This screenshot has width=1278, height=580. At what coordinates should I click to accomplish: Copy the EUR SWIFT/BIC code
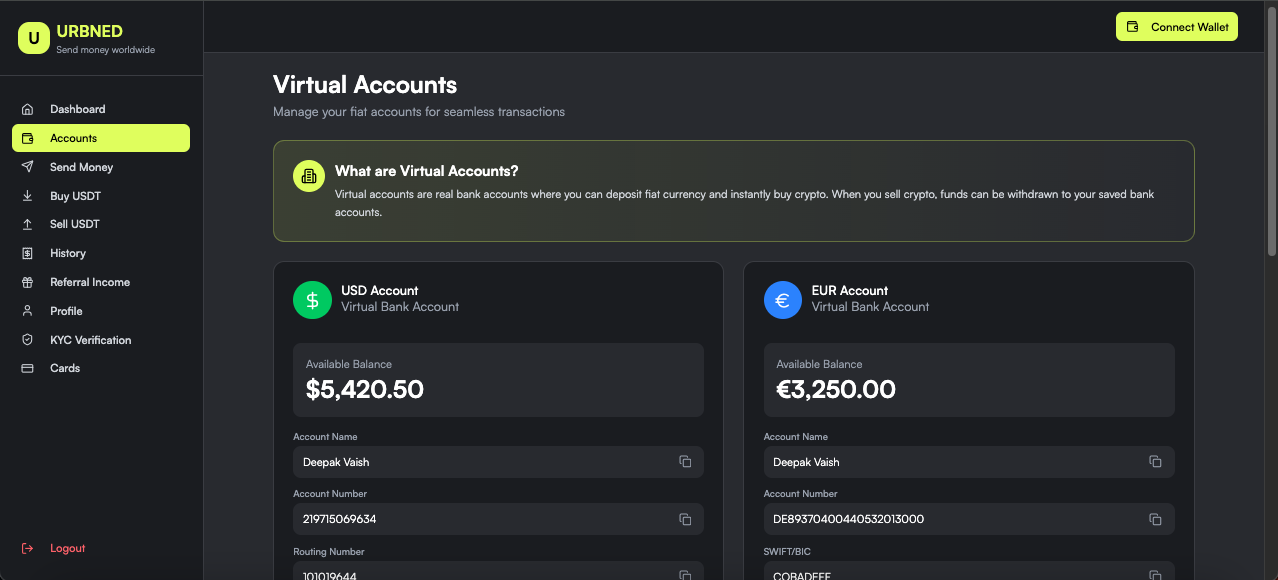pos(1155,574)
